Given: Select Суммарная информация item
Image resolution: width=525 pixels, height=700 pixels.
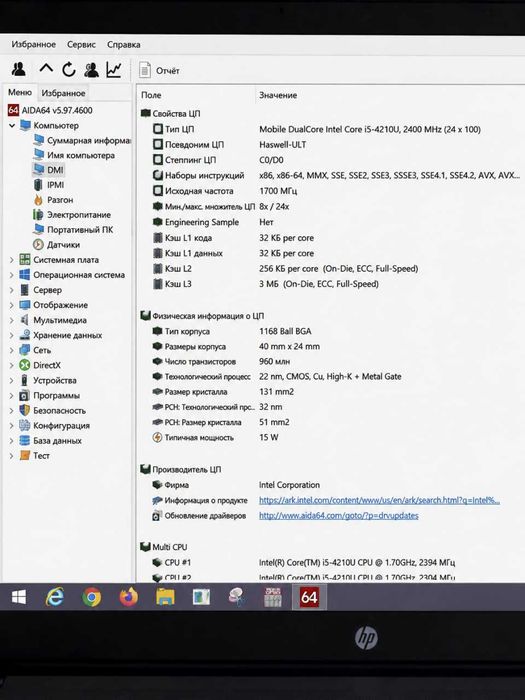Looking at the screenshot, I should (83, 140).
